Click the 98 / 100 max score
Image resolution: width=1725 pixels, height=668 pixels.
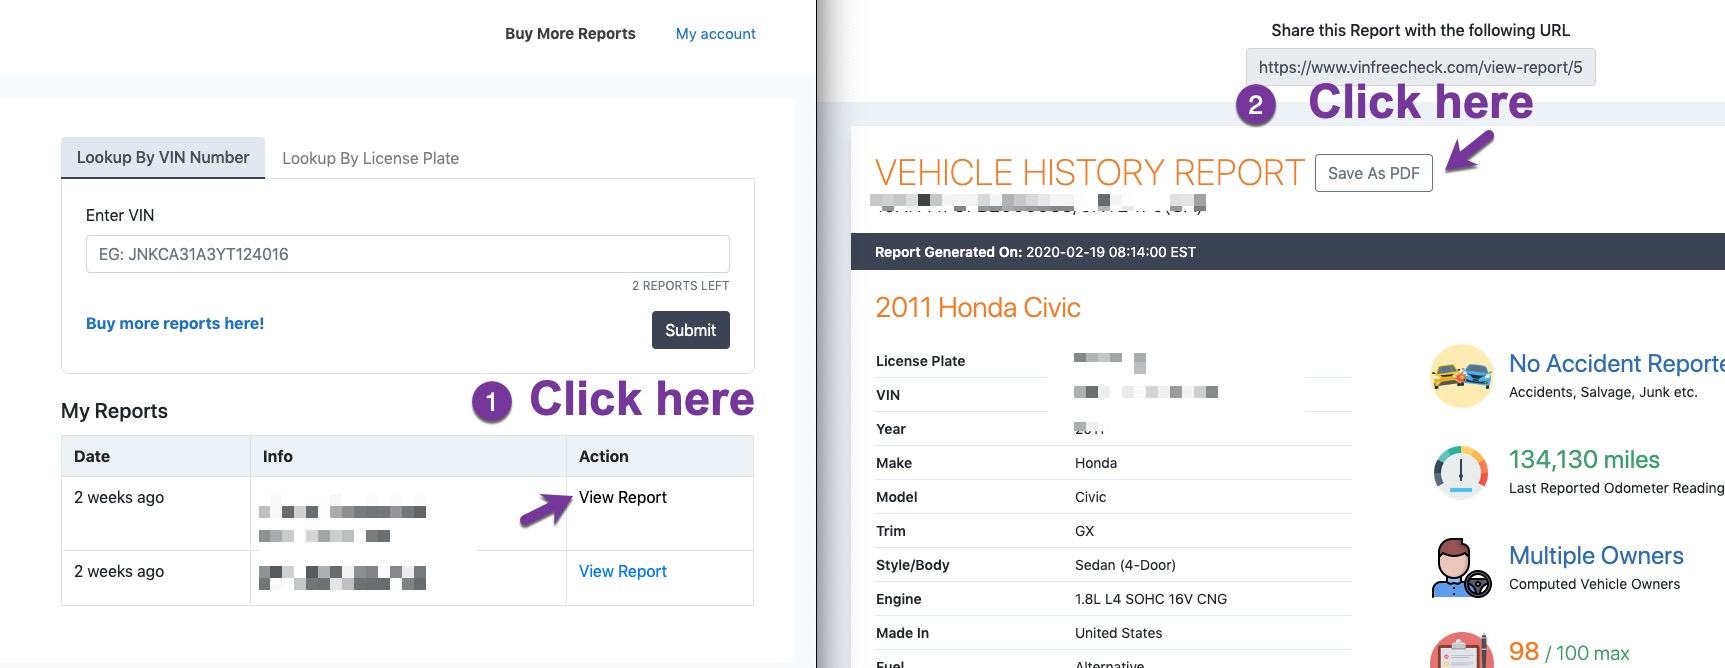point(1569,652)
